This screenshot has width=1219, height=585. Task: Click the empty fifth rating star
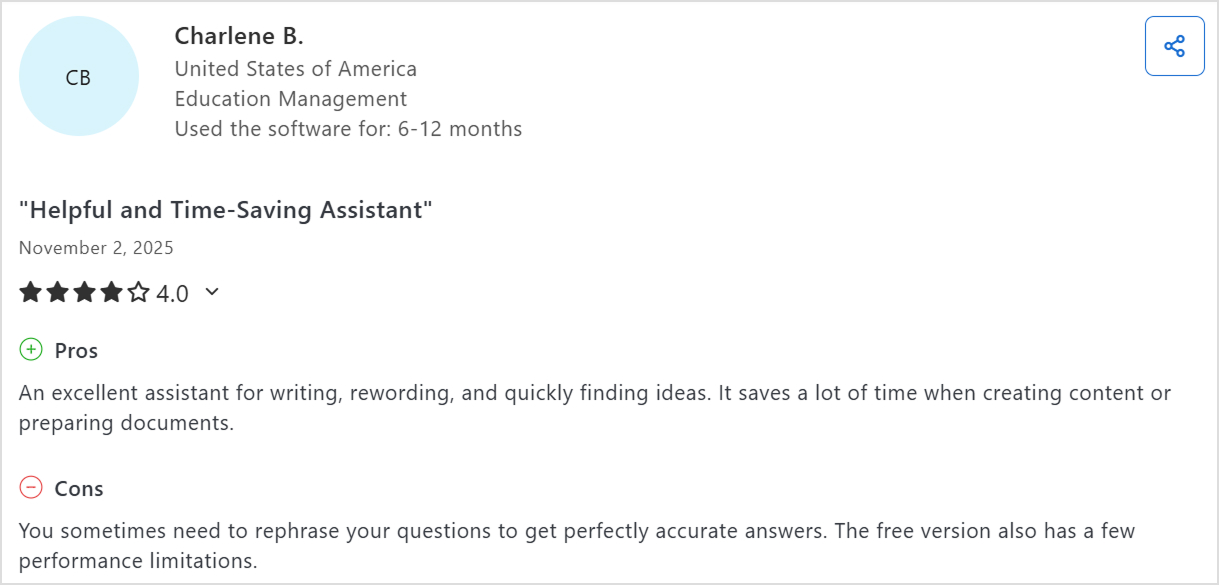tap(138, 292)
